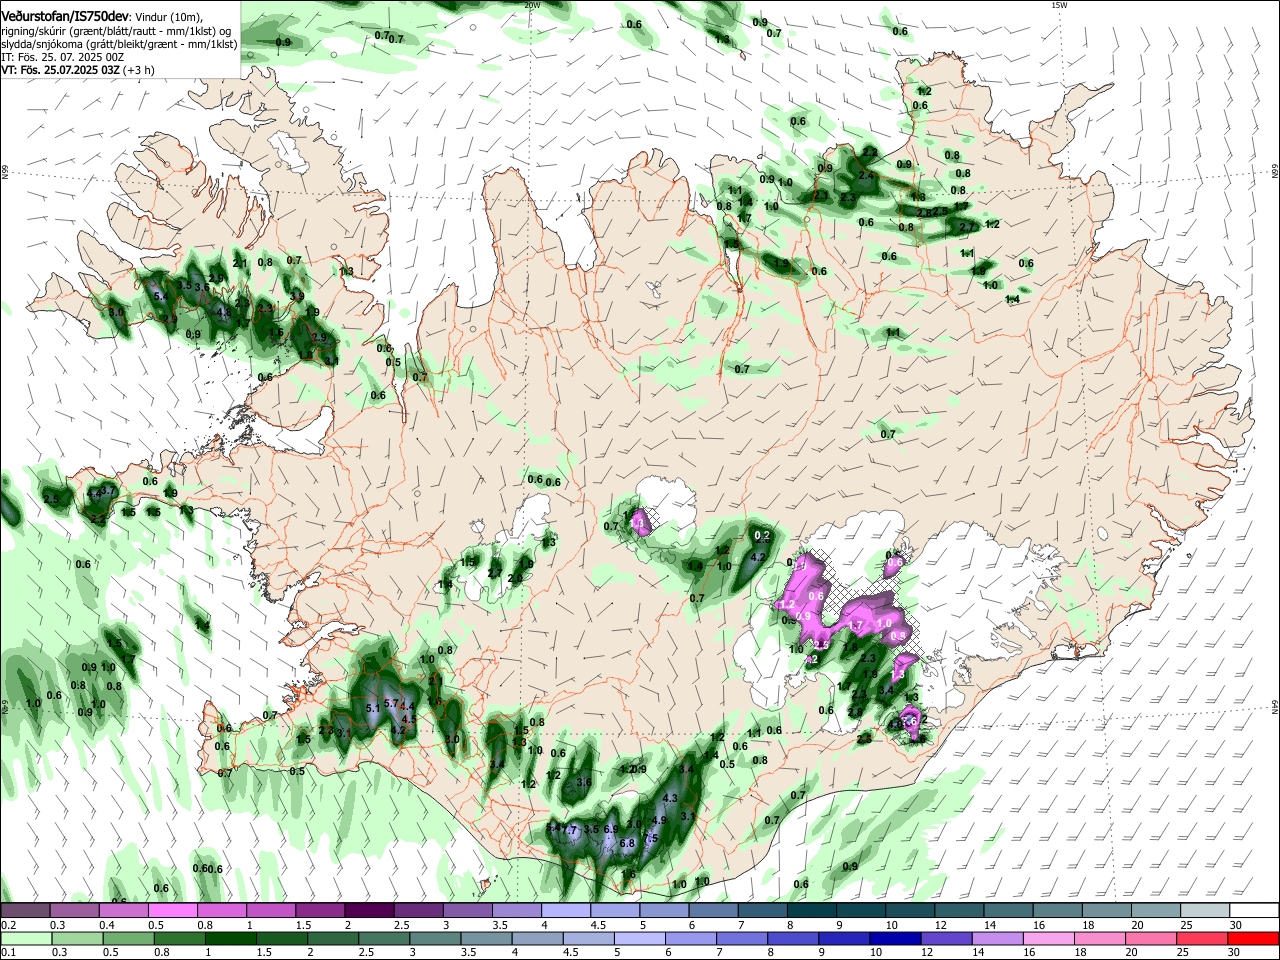Click the 6.8 precipitation value on the map
The height and width of the screenshot is (960, 1280).
point(627,843)
